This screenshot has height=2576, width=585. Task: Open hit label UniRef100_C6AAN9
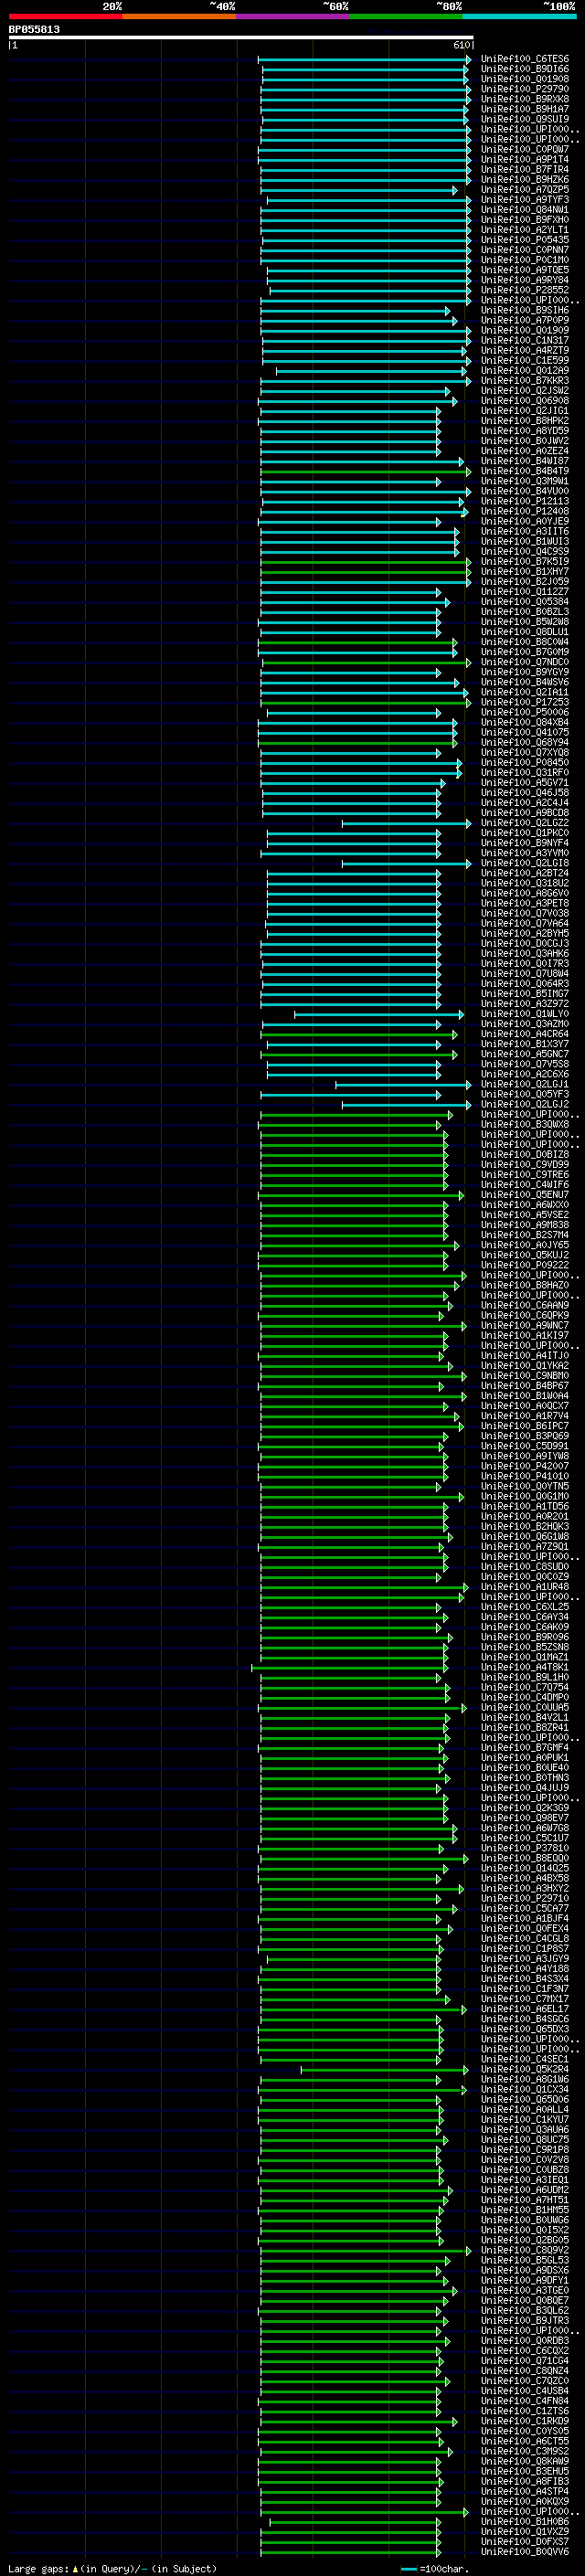[x=524, y=1306]
